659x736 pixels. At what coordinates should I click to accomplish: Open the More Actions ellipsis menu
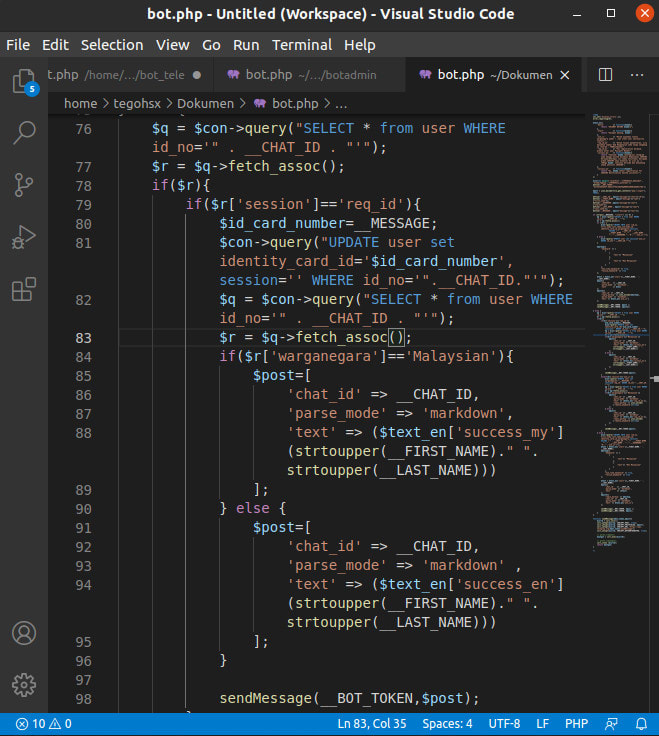(637, 75)
